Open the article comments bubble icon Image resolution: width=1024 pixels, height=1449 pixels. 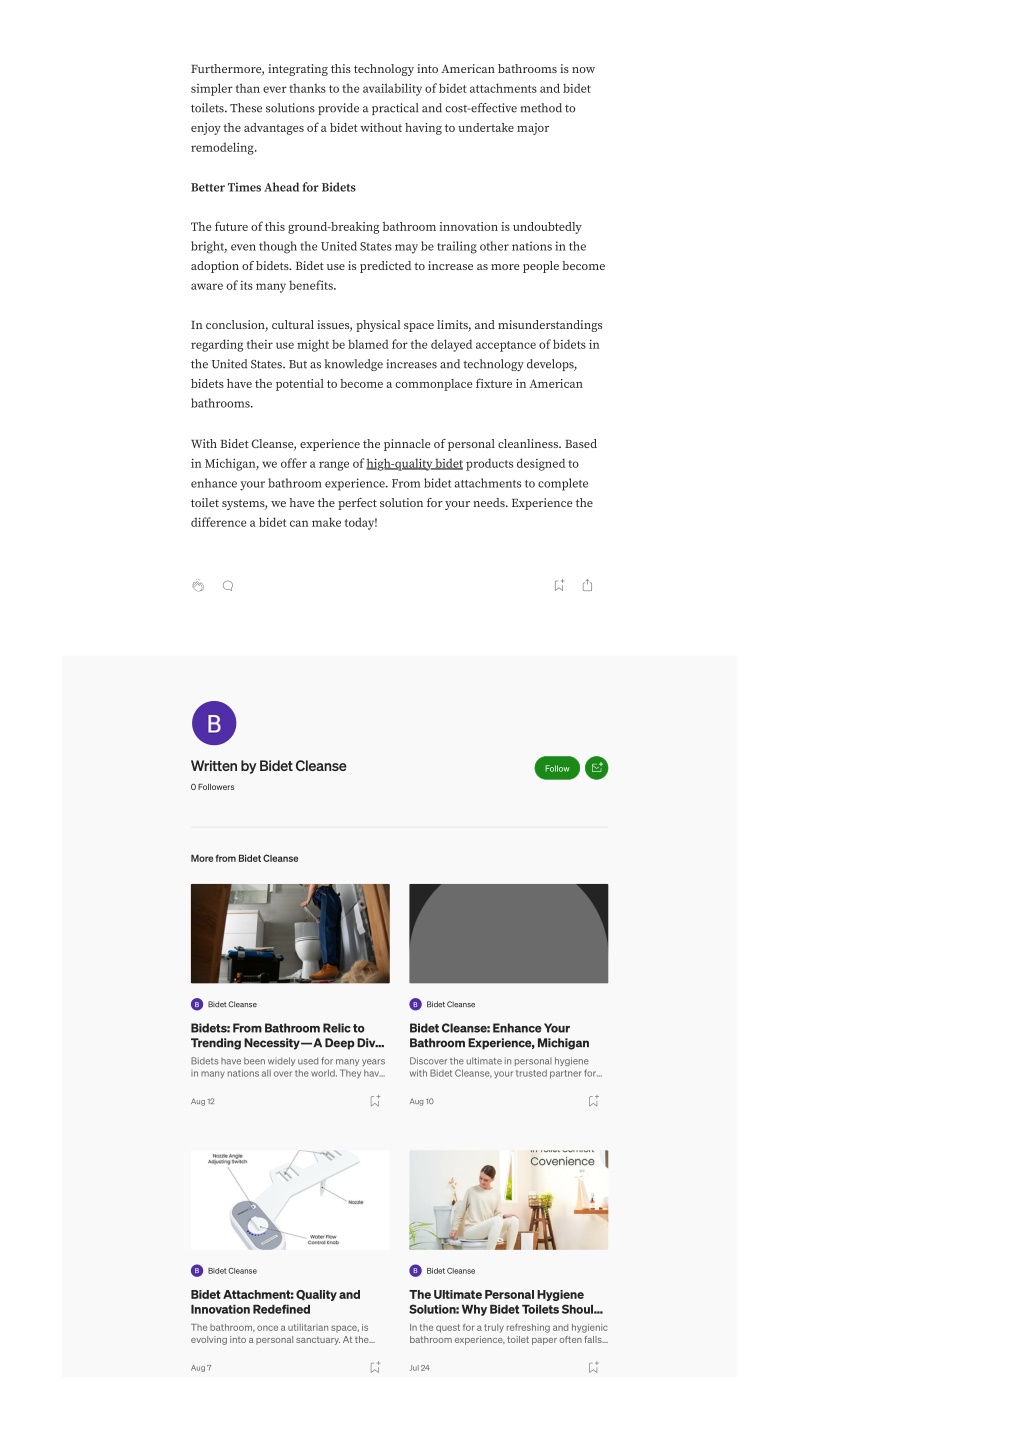click(228, 586)
